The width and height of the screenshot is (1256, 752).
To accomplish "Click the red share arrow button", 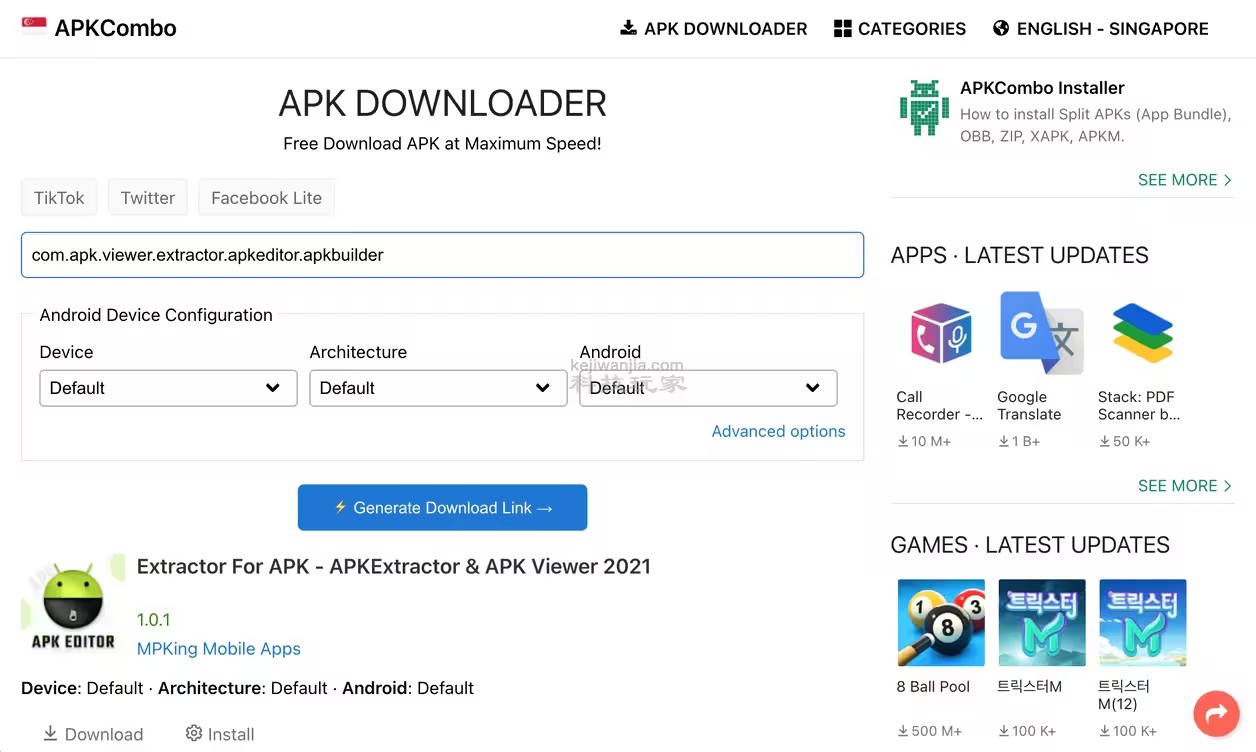I will click(x=1216, y=714).
